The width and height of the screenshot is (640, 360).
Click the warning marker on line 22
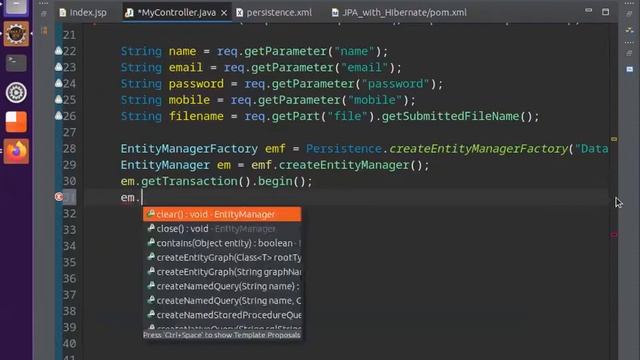click(x=59, y=51)
